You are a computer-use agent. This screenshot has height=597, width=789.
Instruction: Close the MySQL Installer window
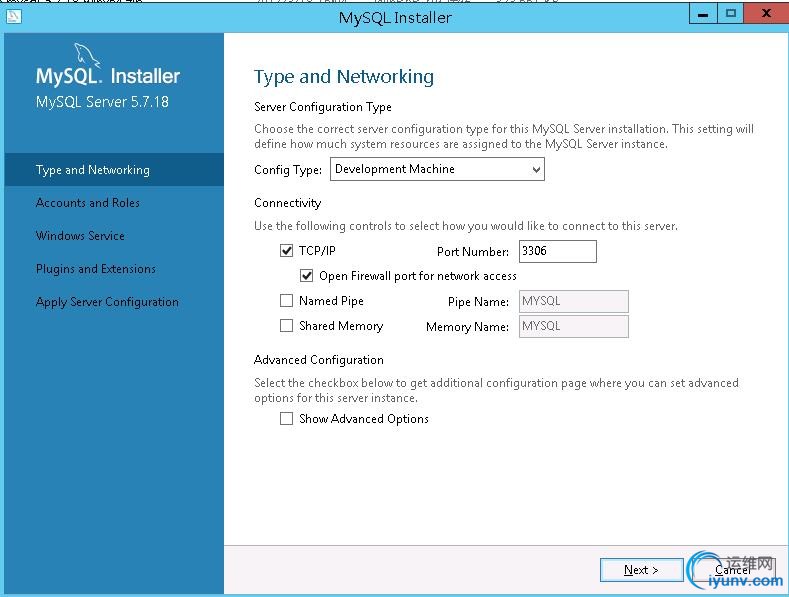[766, 14]
